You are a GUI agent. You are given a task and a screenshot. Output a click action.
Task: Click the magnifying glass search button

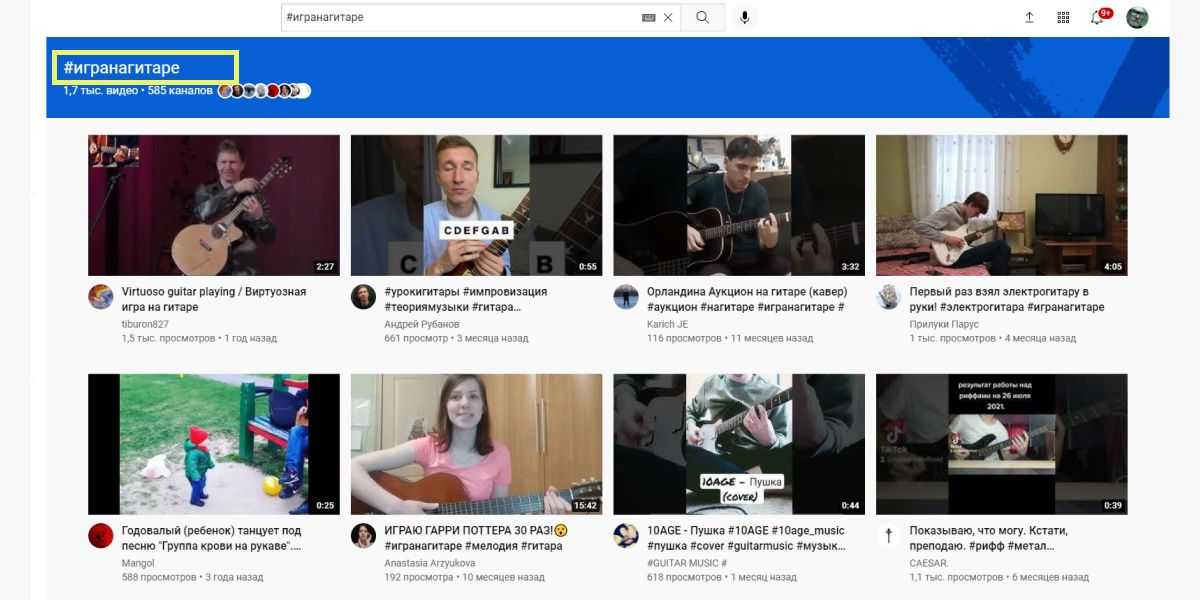point(702,17)
